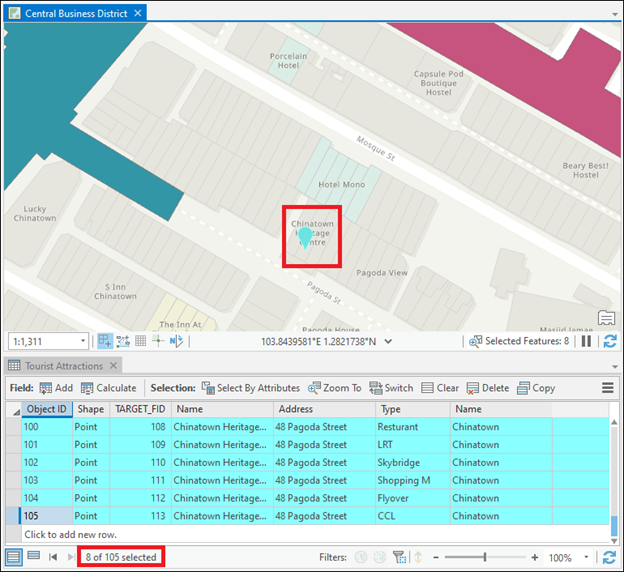Open the map scale 1:1,311 dropdown
This screenshot has height=572, width=624.
83,341
